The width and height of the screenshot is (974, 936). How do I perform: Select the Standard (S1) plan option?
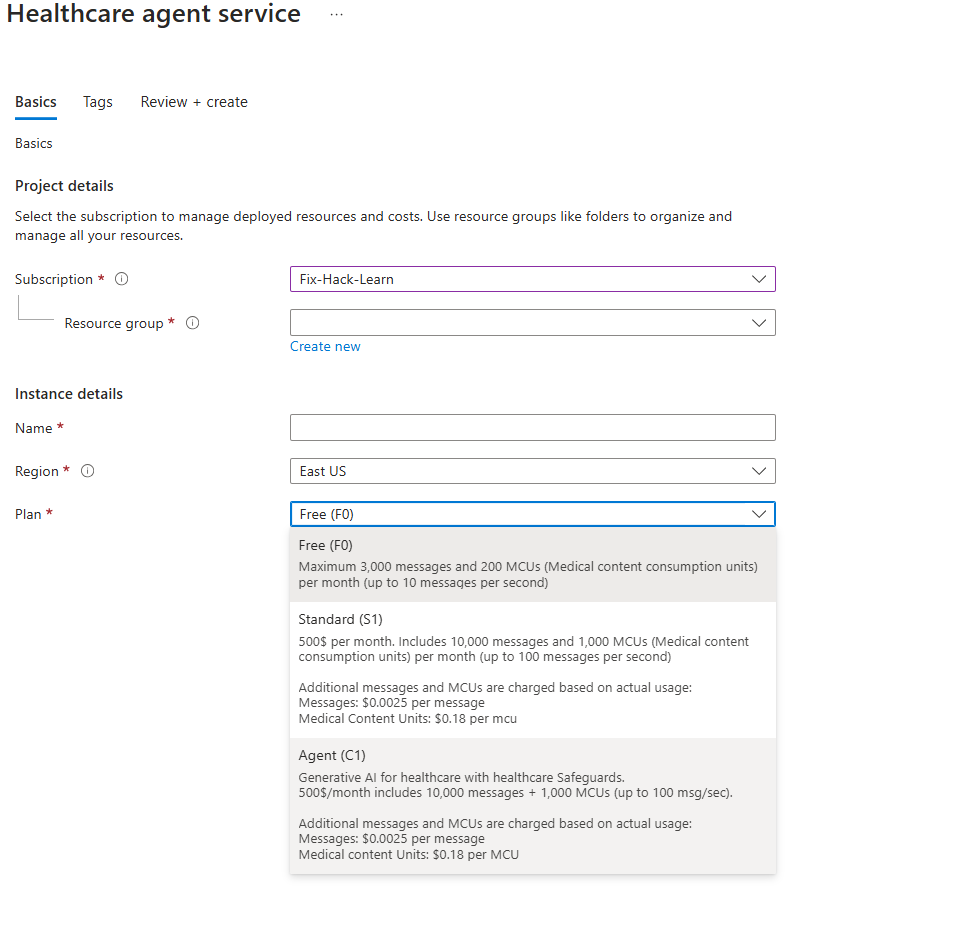(x=532, y=668)
